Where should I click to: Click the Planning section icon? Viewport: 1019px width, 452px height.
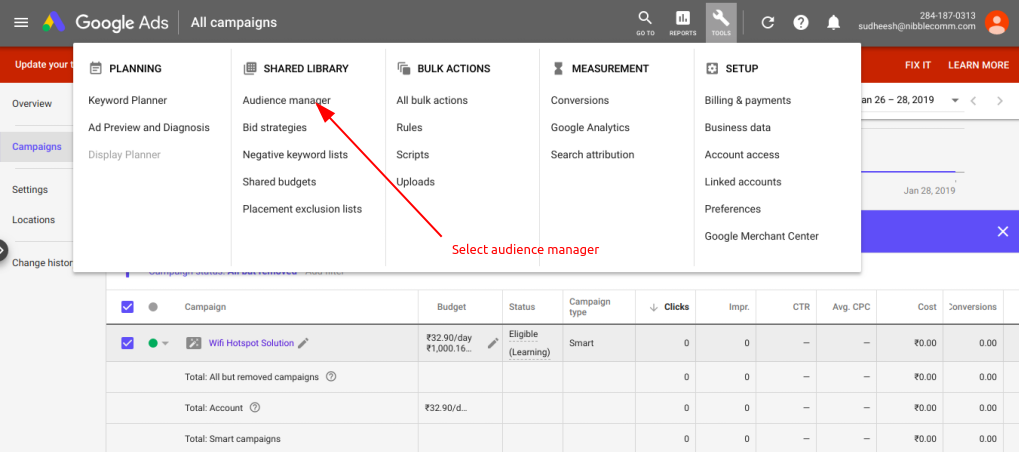[x=96, y=68]
